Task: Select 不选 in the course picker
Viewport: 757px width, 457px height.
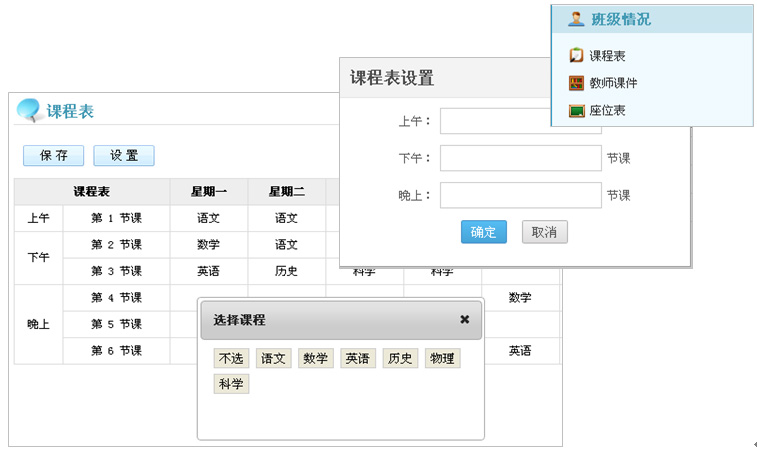Action: point(231,358)
